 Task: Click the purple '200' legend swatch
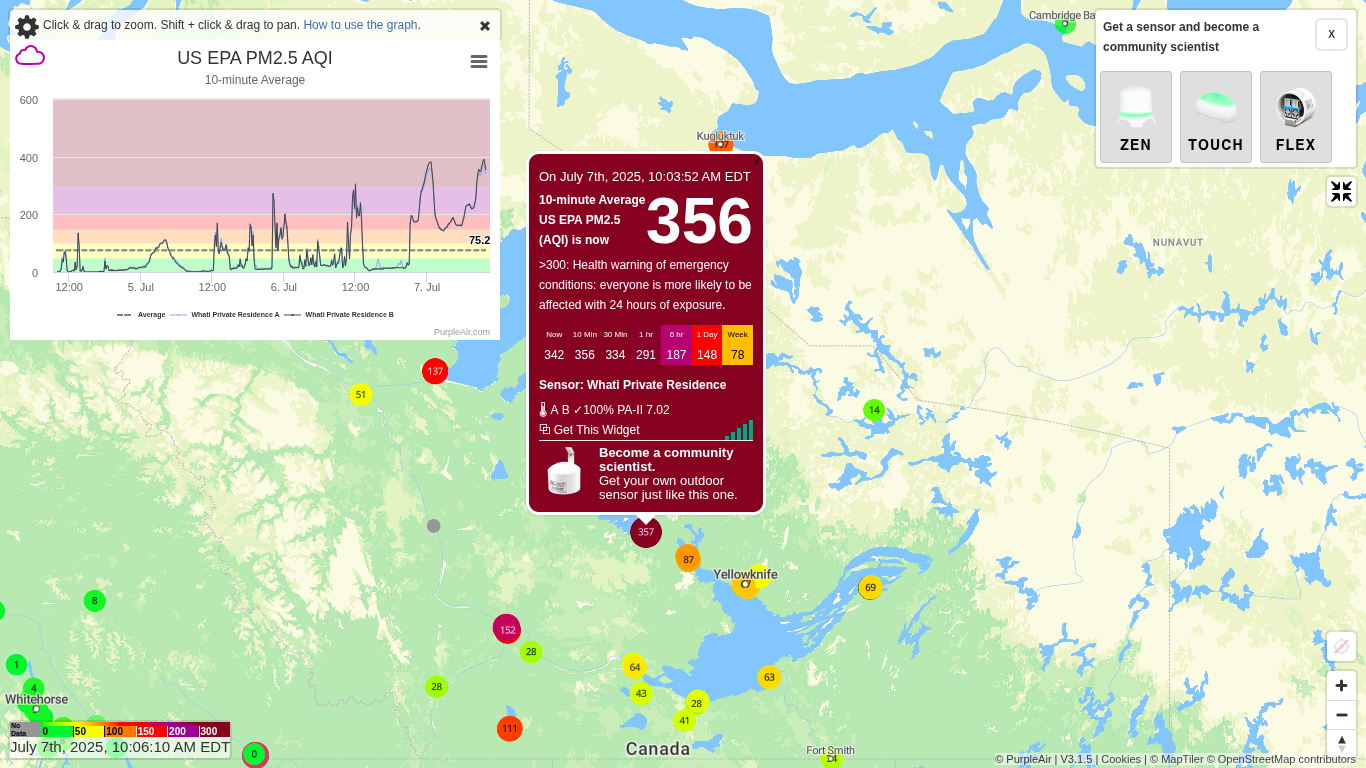(x=183, y=730)
